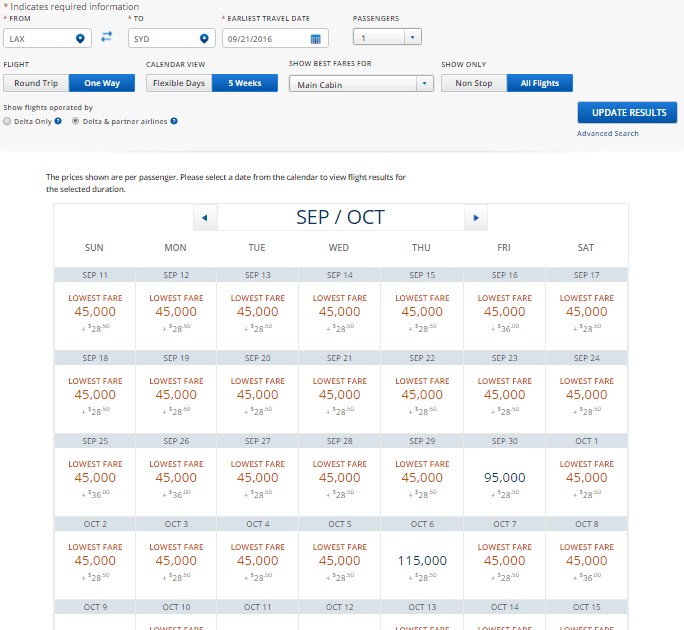This screenshot has width=684, height=630.
Task: Select SEP 21 fare of 45,000
Action: click(339, 398)
